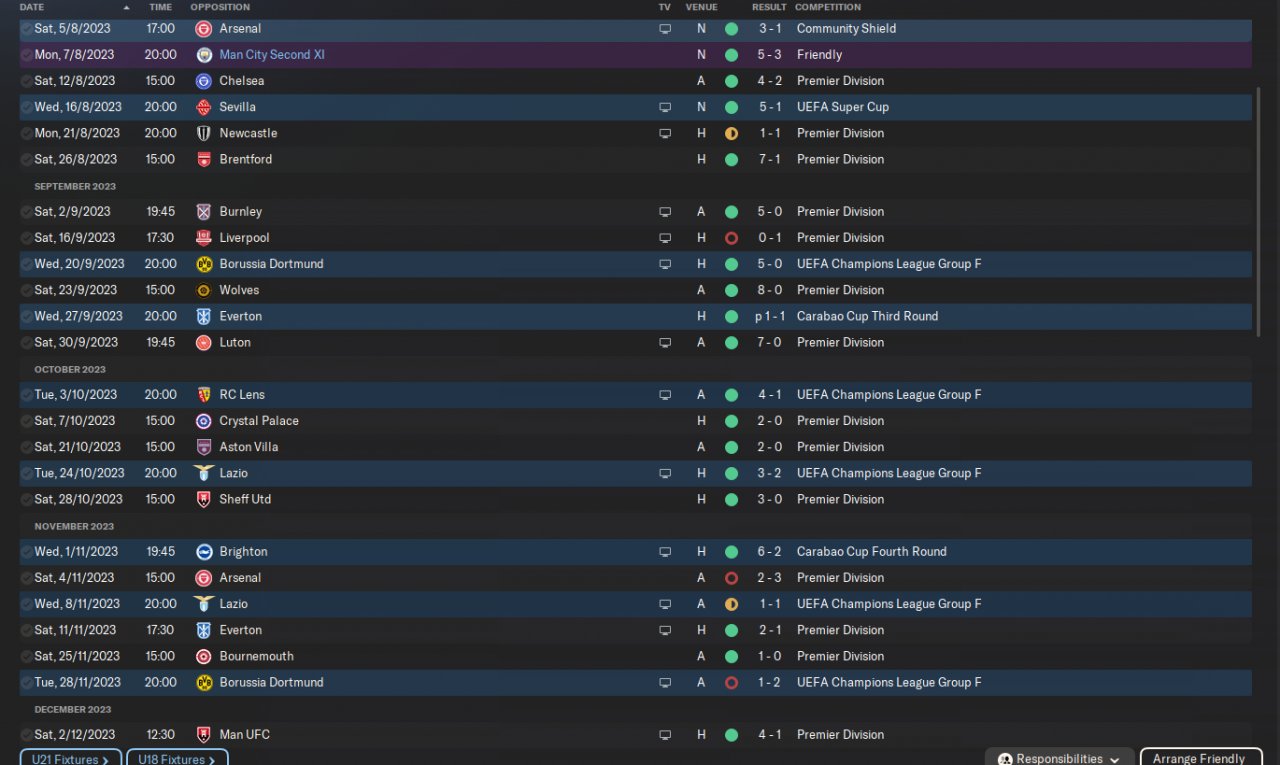1280x765 pixels.
Task: Click the TV broadcast icon for Liverpool match
Action: [665, 238]
